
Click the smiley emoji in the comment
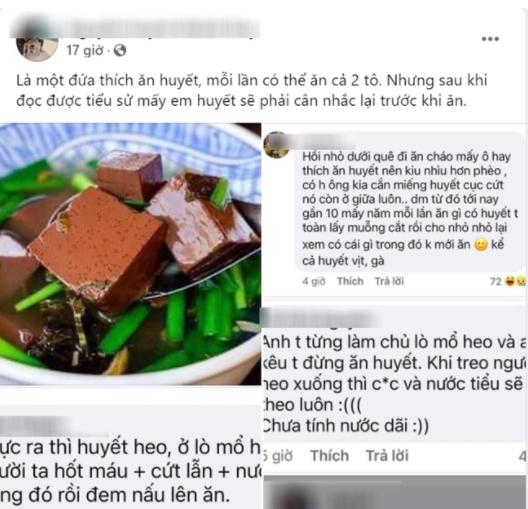click(x=481, y=245)
